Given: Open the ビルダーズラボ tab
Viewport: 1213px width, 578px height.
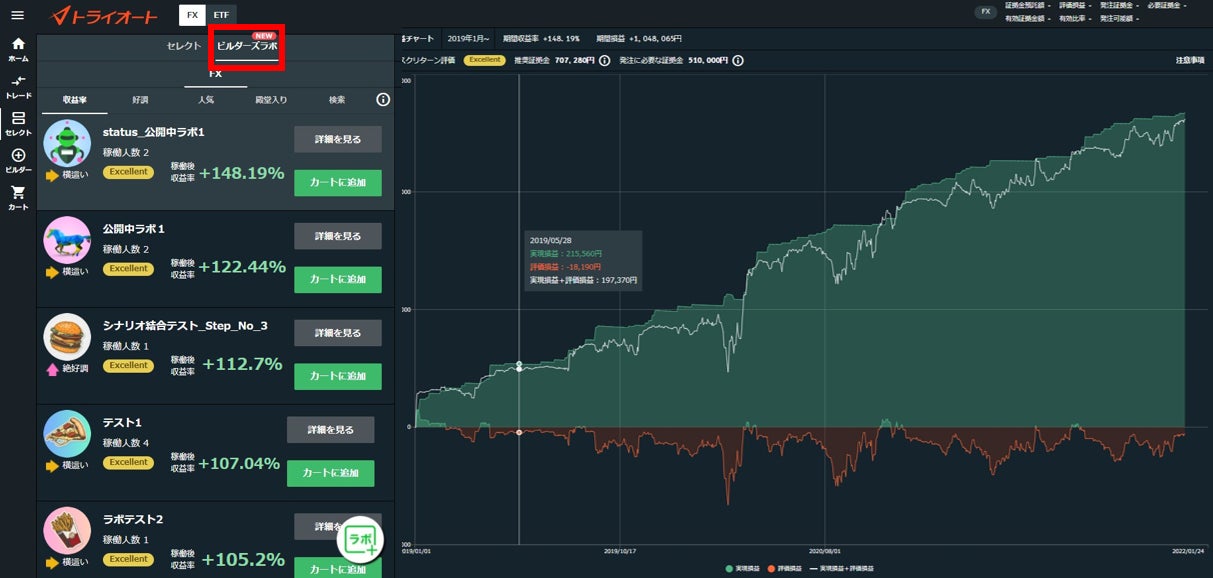Looking at the screenshot, I should point(247,46).
